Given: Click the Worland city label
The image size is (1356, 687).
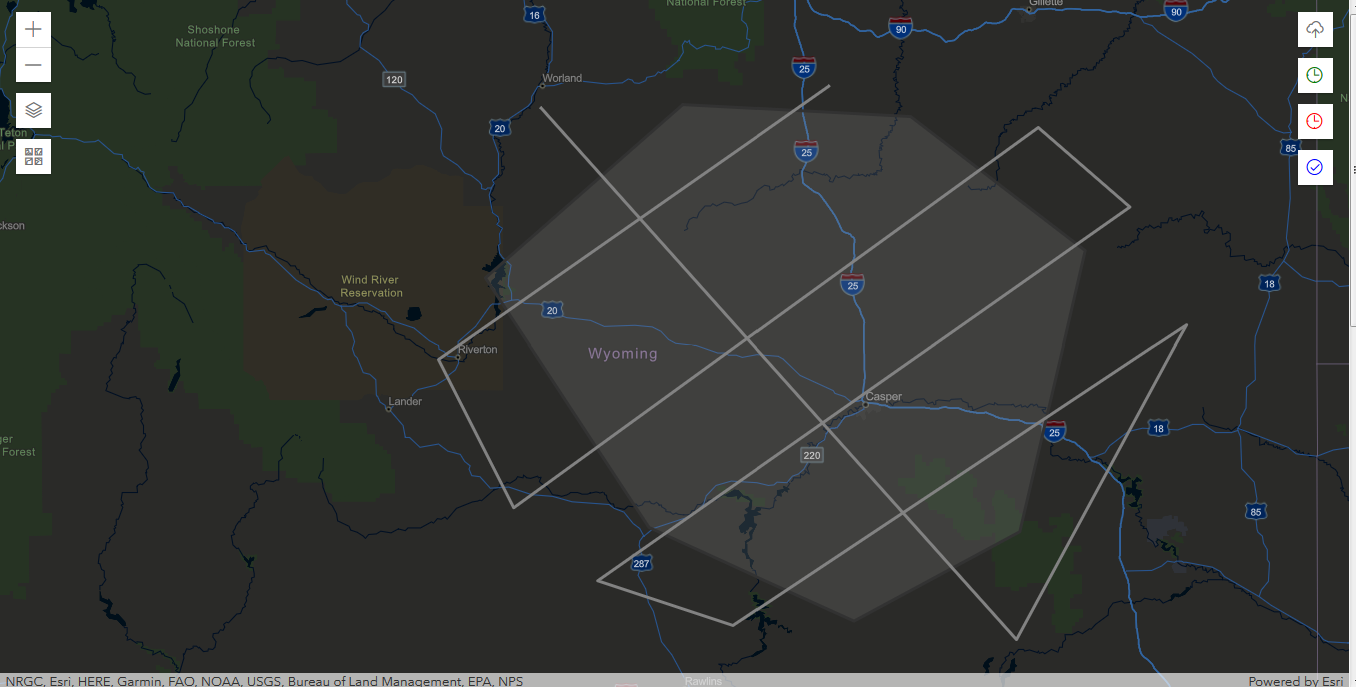Looking at the screenshot, I should [x=562, y=78].
